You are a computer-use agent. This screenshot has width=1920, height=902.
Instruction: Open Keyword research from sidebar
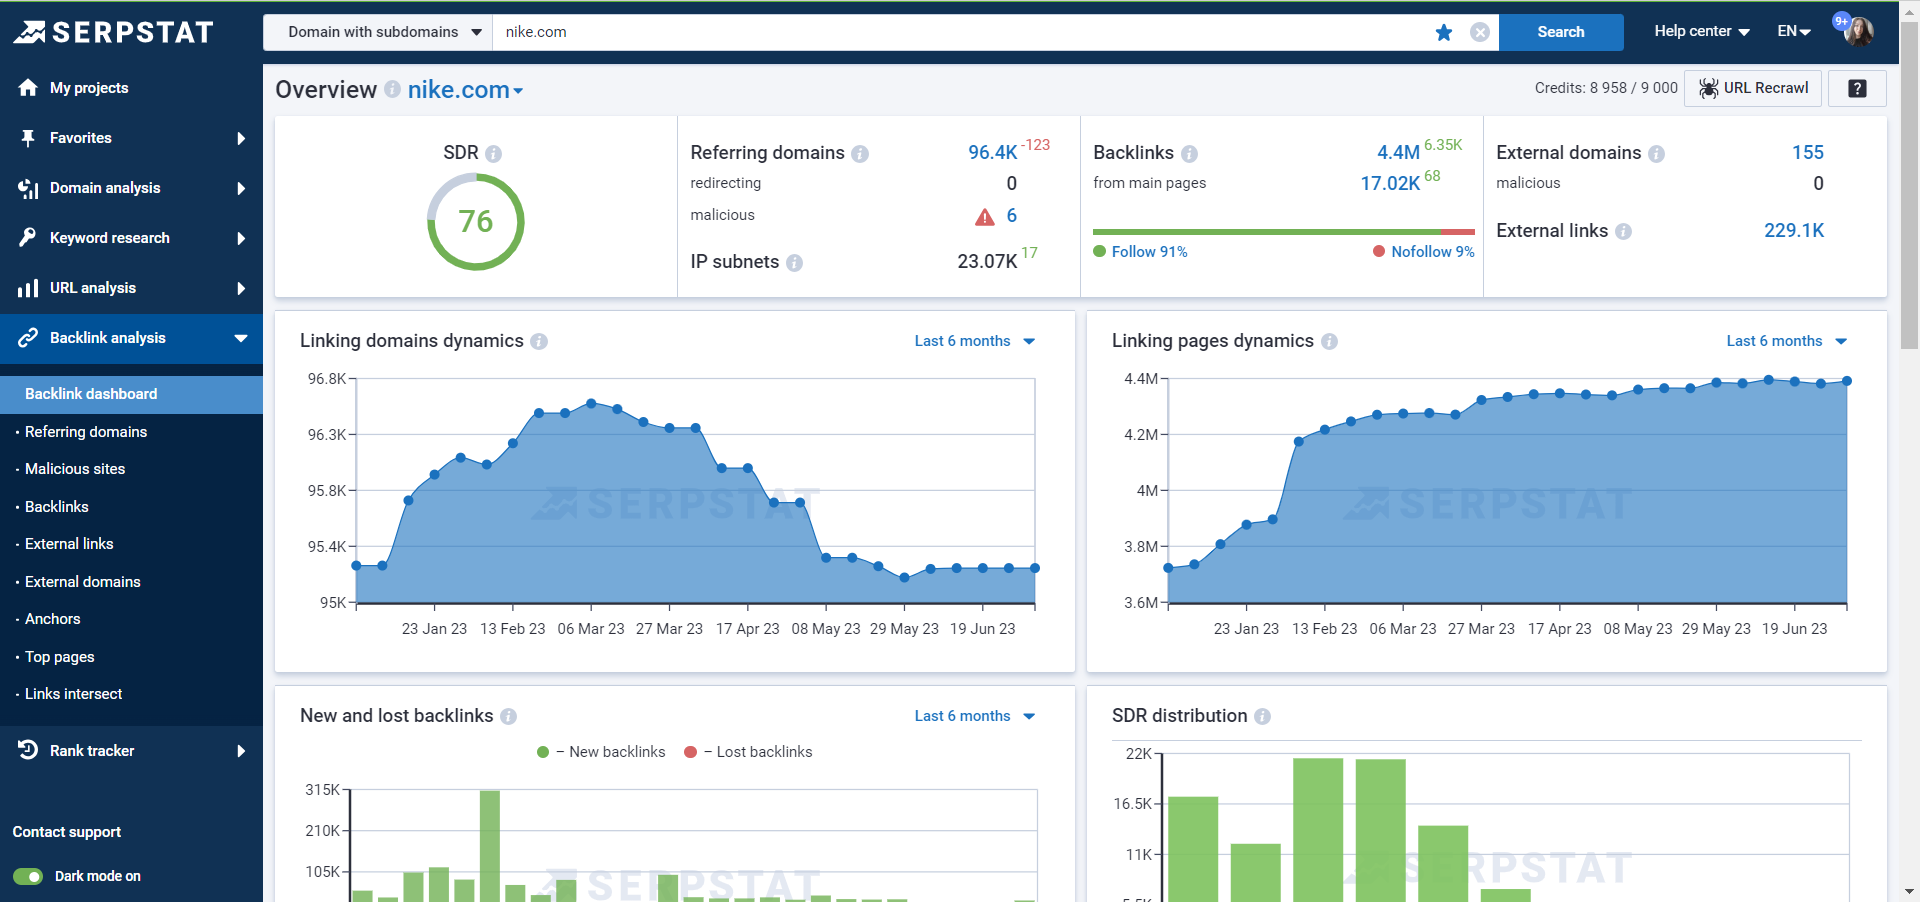pyautogui.click(x=108, y=238)
